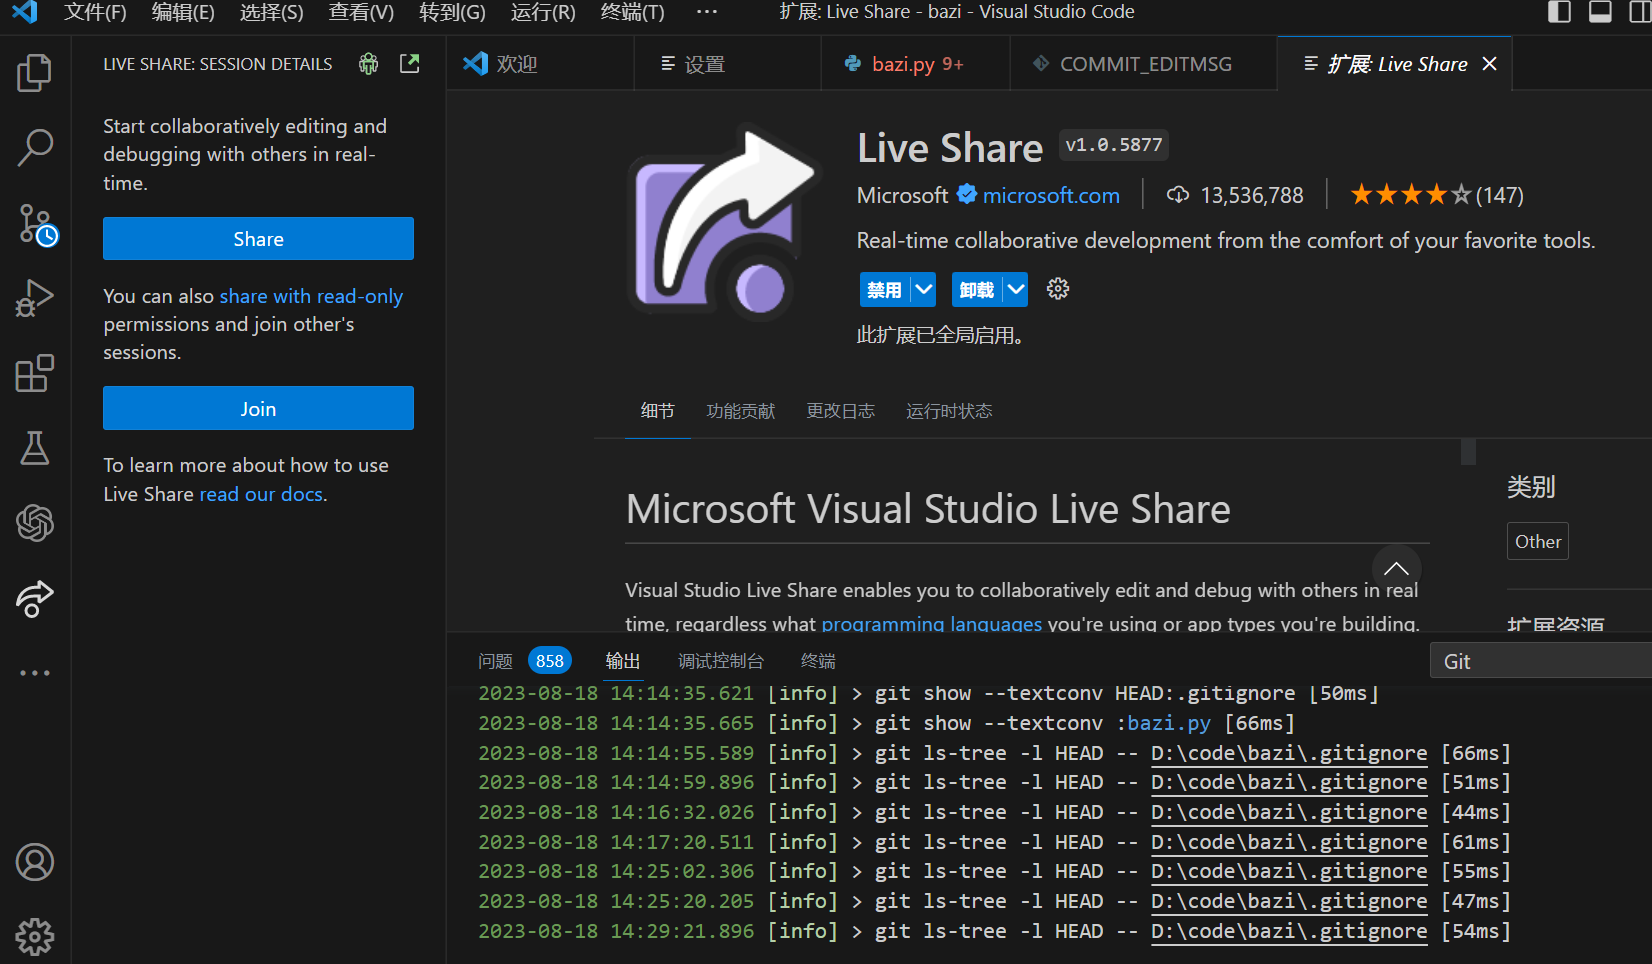This screenshot has width=1652, height=964.
Task: Switch to the bazi.py editor tab
Action: tap(915, 64)
